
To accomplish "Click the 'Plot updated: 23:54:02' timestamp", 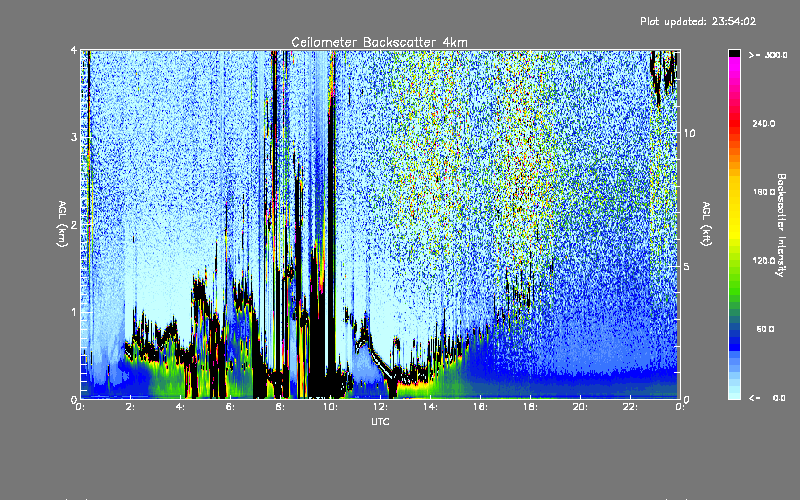I will point(698,21).
